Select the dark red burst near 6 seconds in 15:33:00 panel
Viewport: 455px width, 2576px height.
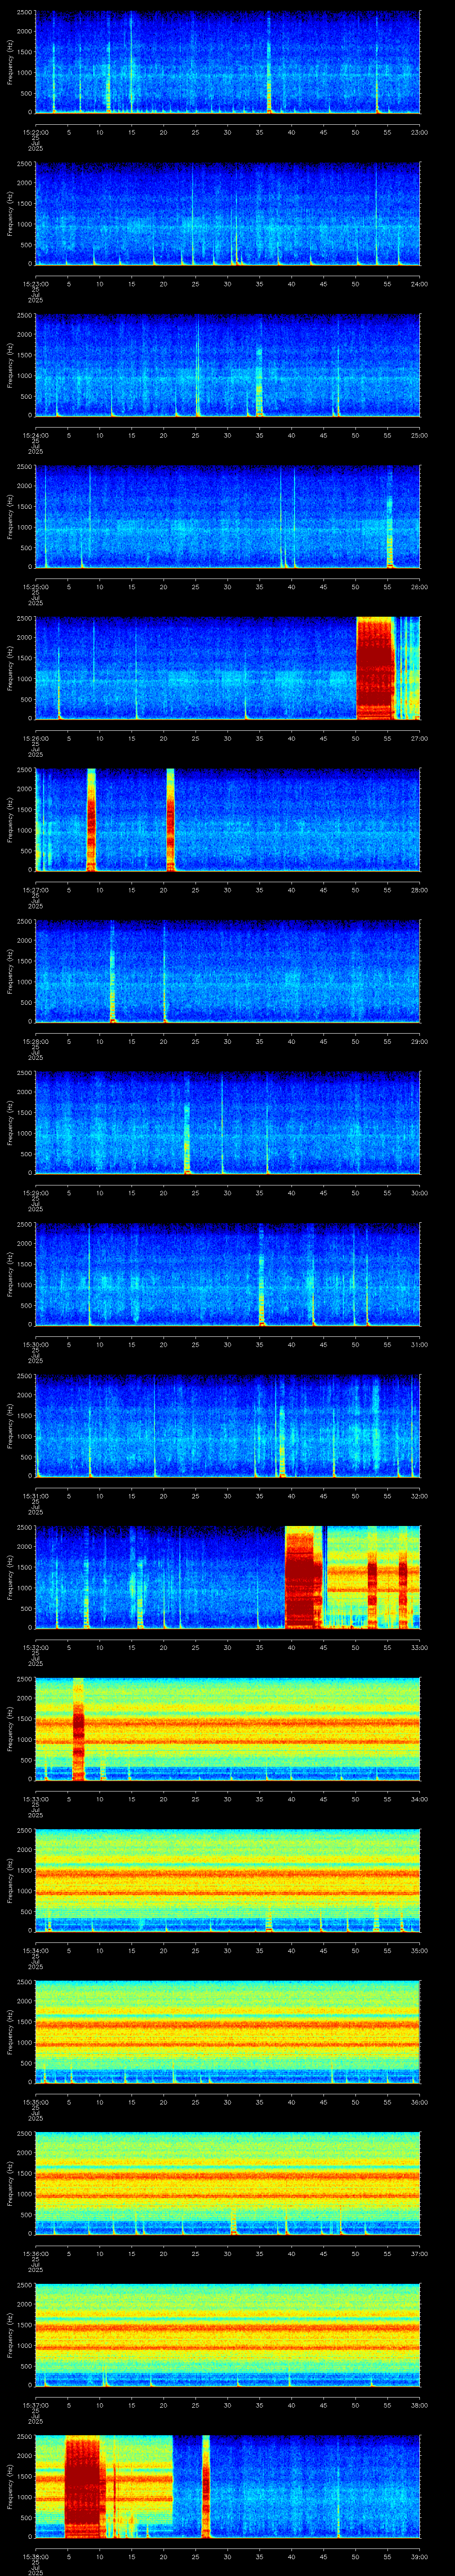(x=79, y=1728)
